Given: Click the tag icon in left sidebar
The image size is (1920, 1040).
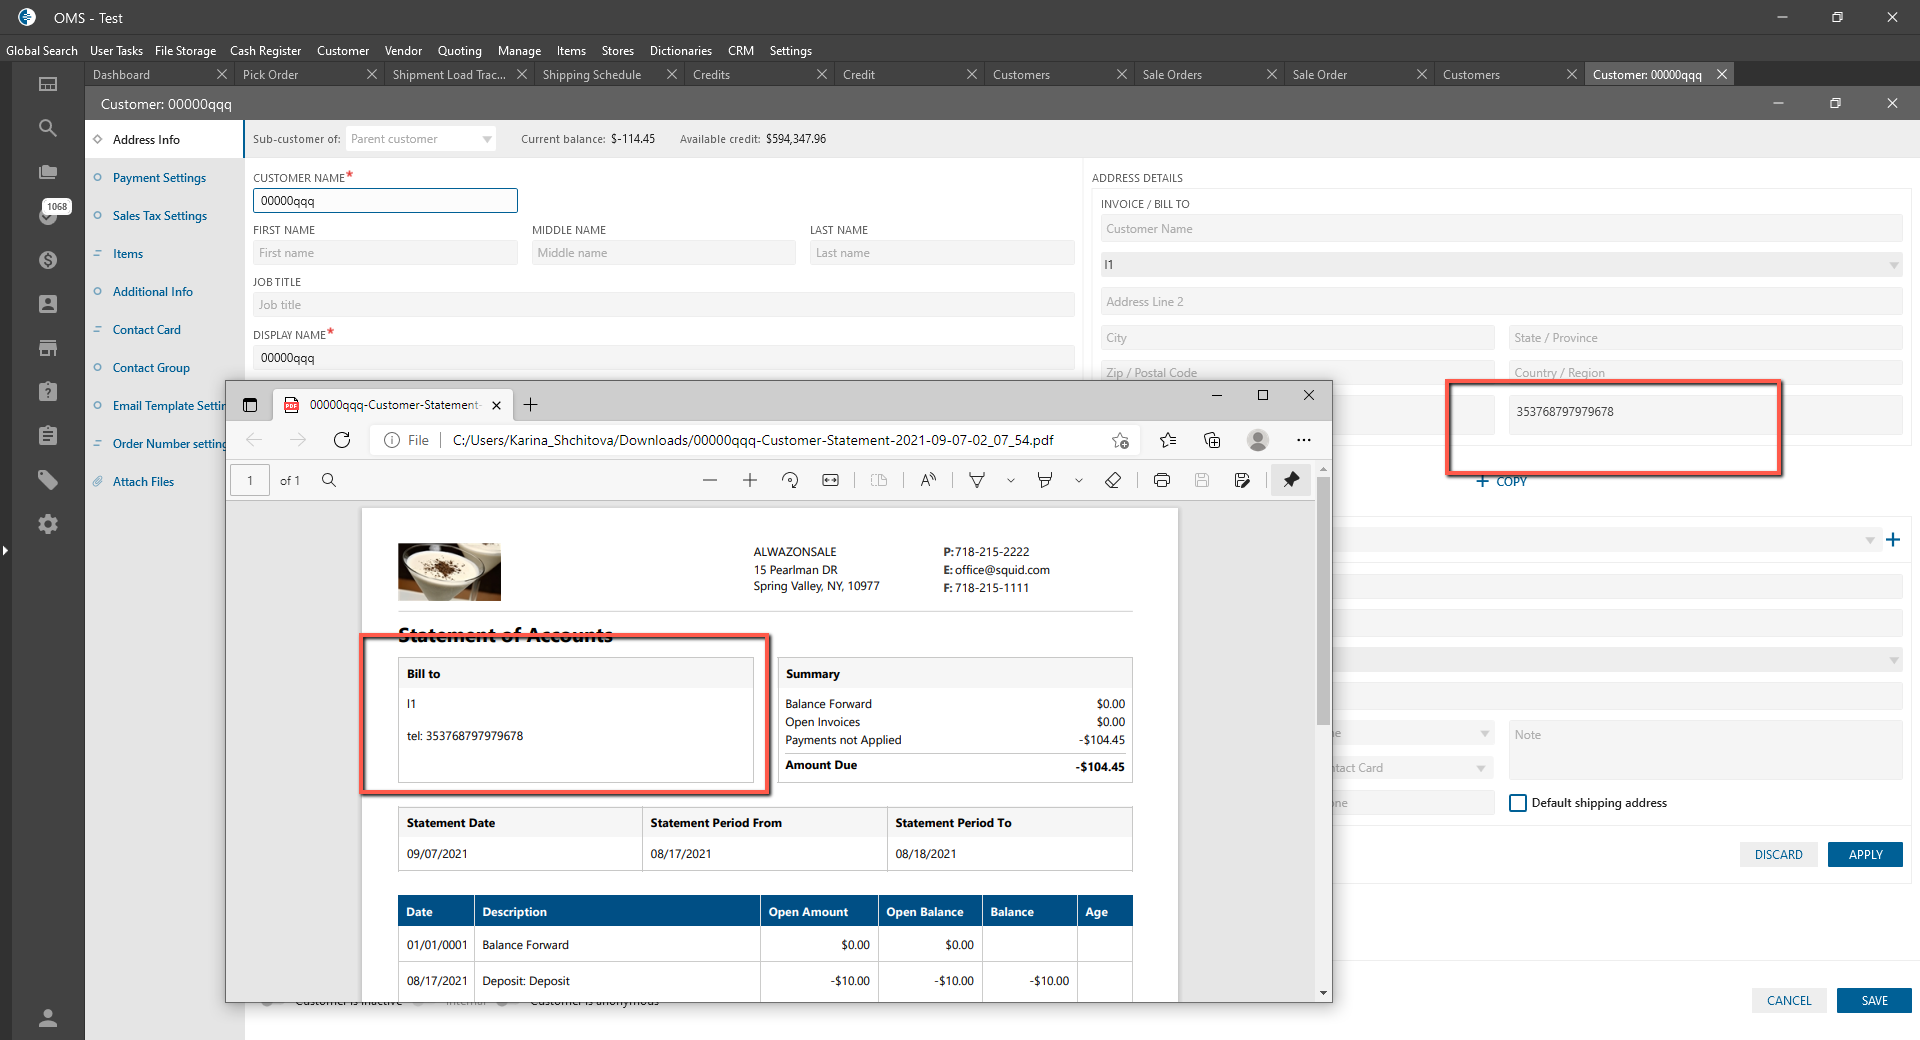Looking at the screenshot, I should (x=47, y=480).
